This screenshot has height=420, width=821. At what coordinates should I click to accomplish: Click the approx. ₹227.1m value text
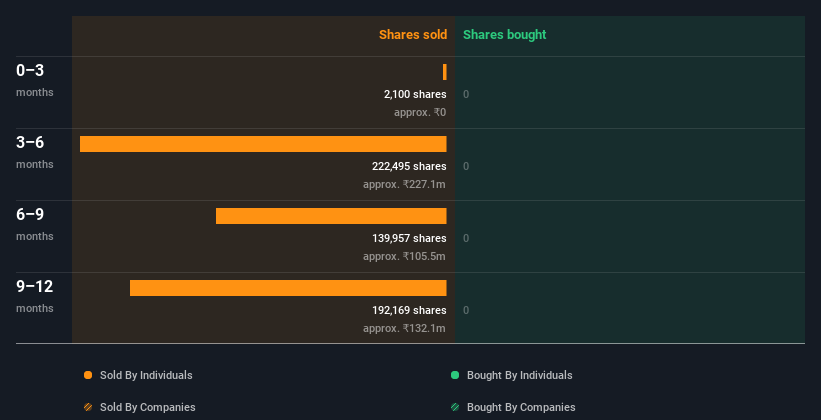point(404,184)
